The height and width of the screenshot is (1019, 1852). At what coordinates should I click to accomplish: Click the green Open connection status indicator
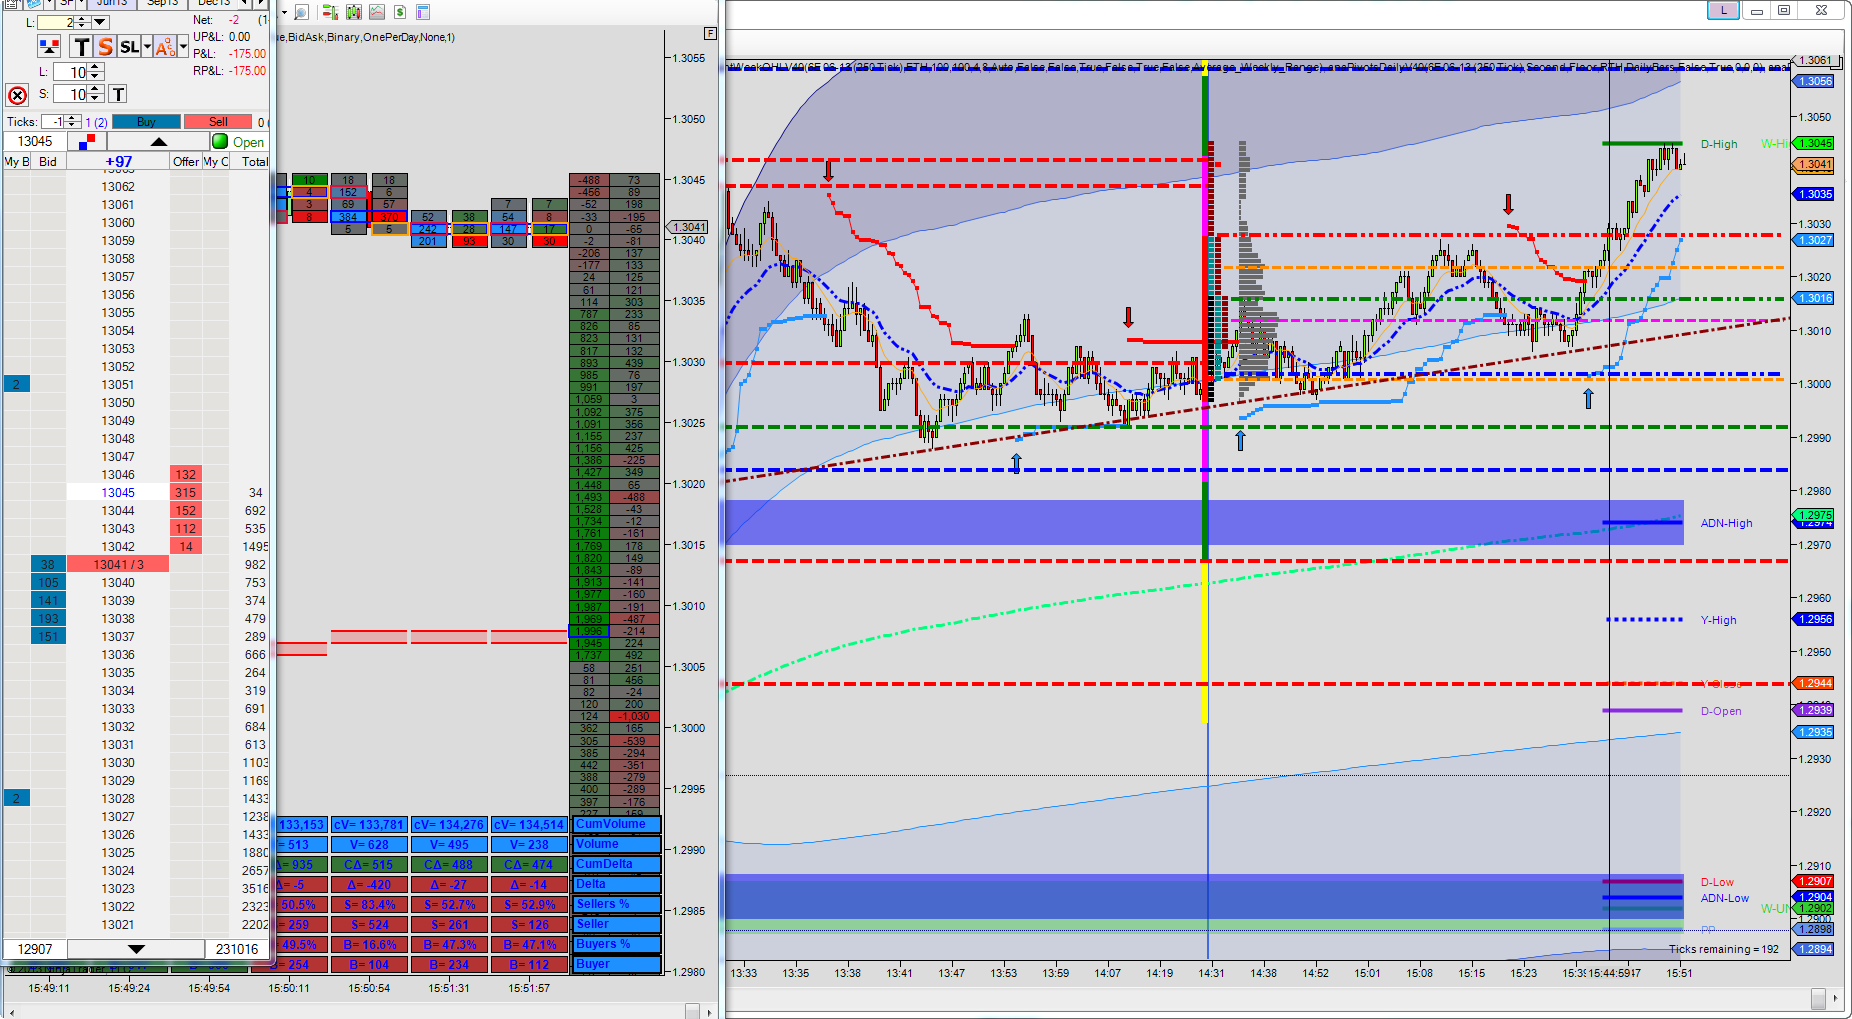click(x=220, y=142)
